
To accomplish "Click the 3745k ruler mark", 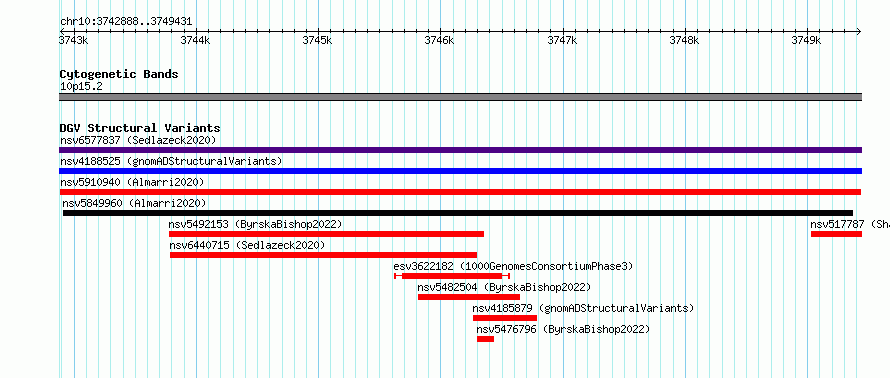I will point(317,40).
